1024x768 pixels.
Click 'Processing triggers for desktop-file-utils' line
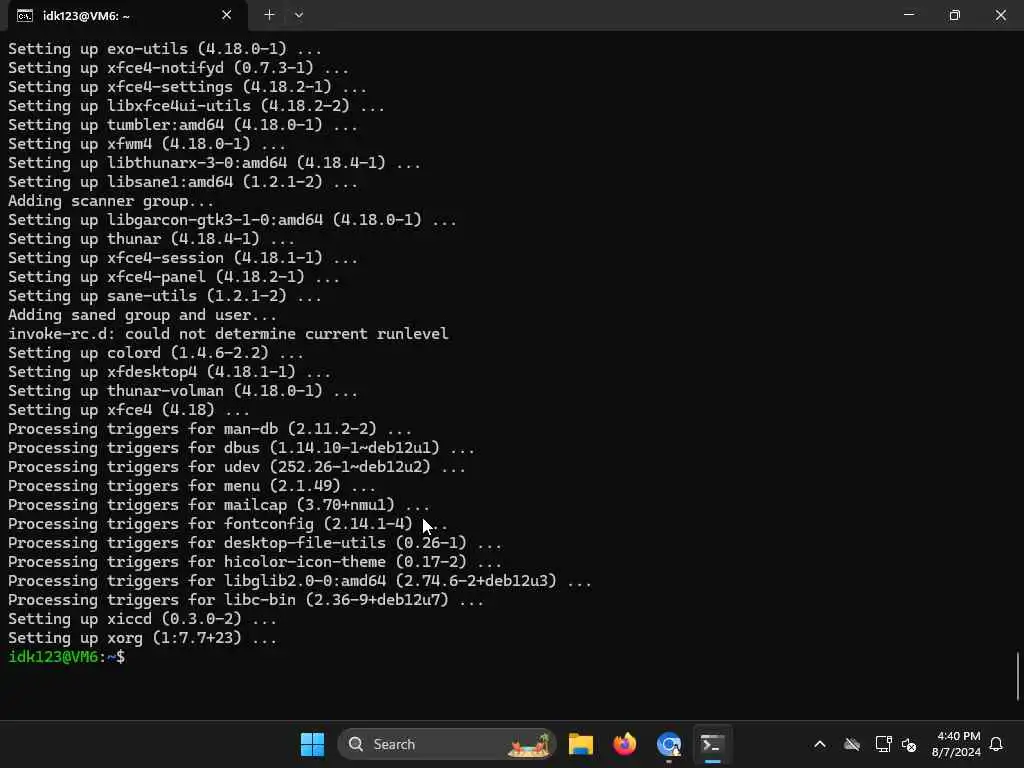[x=255, y=543]
